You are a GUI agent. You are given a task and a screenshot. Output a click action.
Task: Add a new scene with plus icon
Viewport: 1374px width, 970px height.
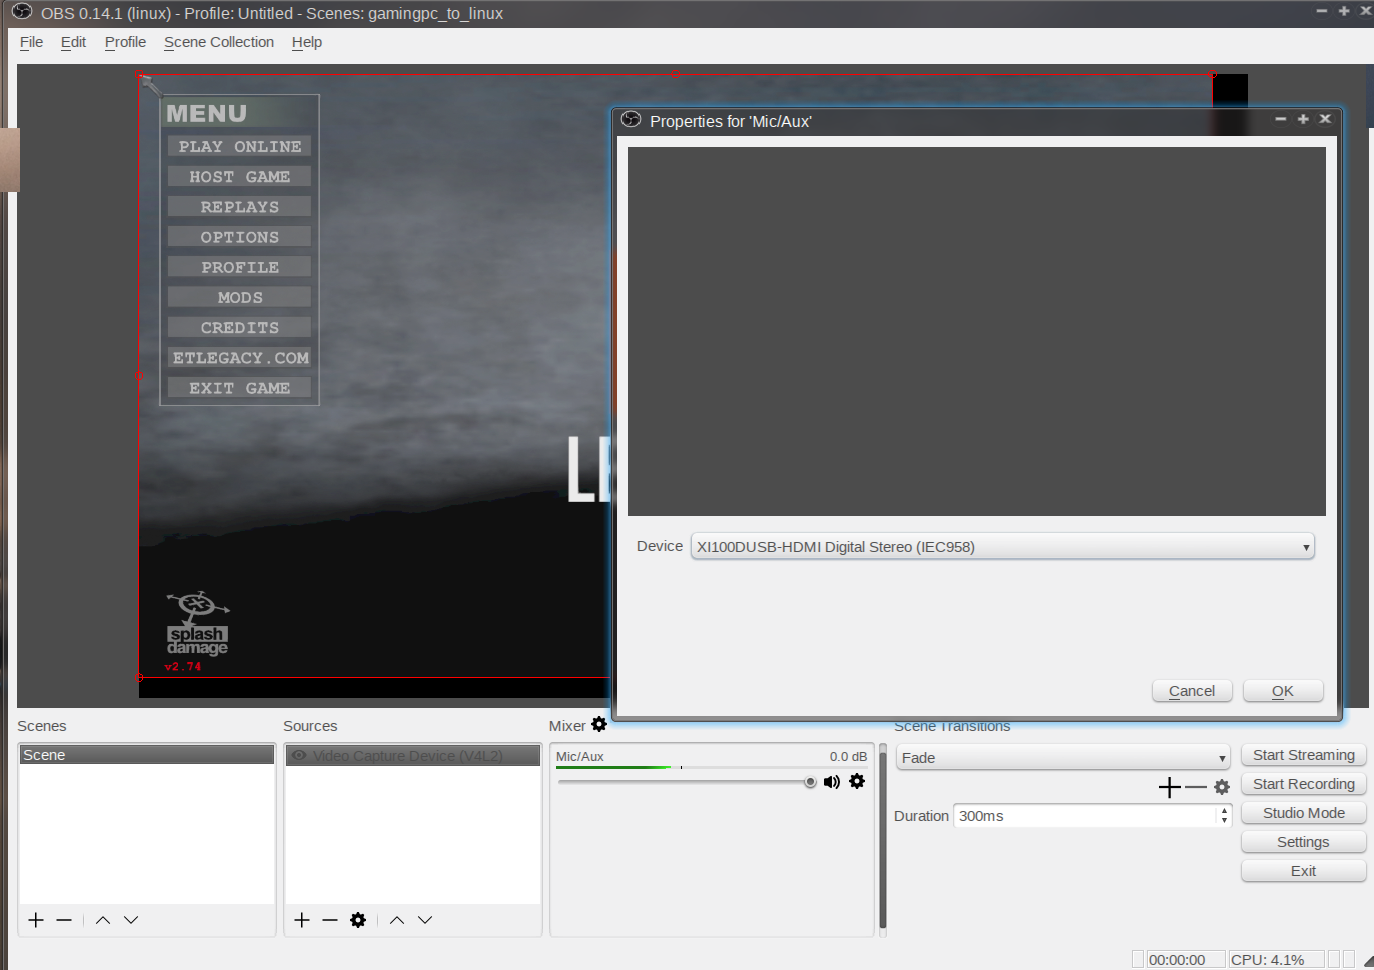pos(36,920)
